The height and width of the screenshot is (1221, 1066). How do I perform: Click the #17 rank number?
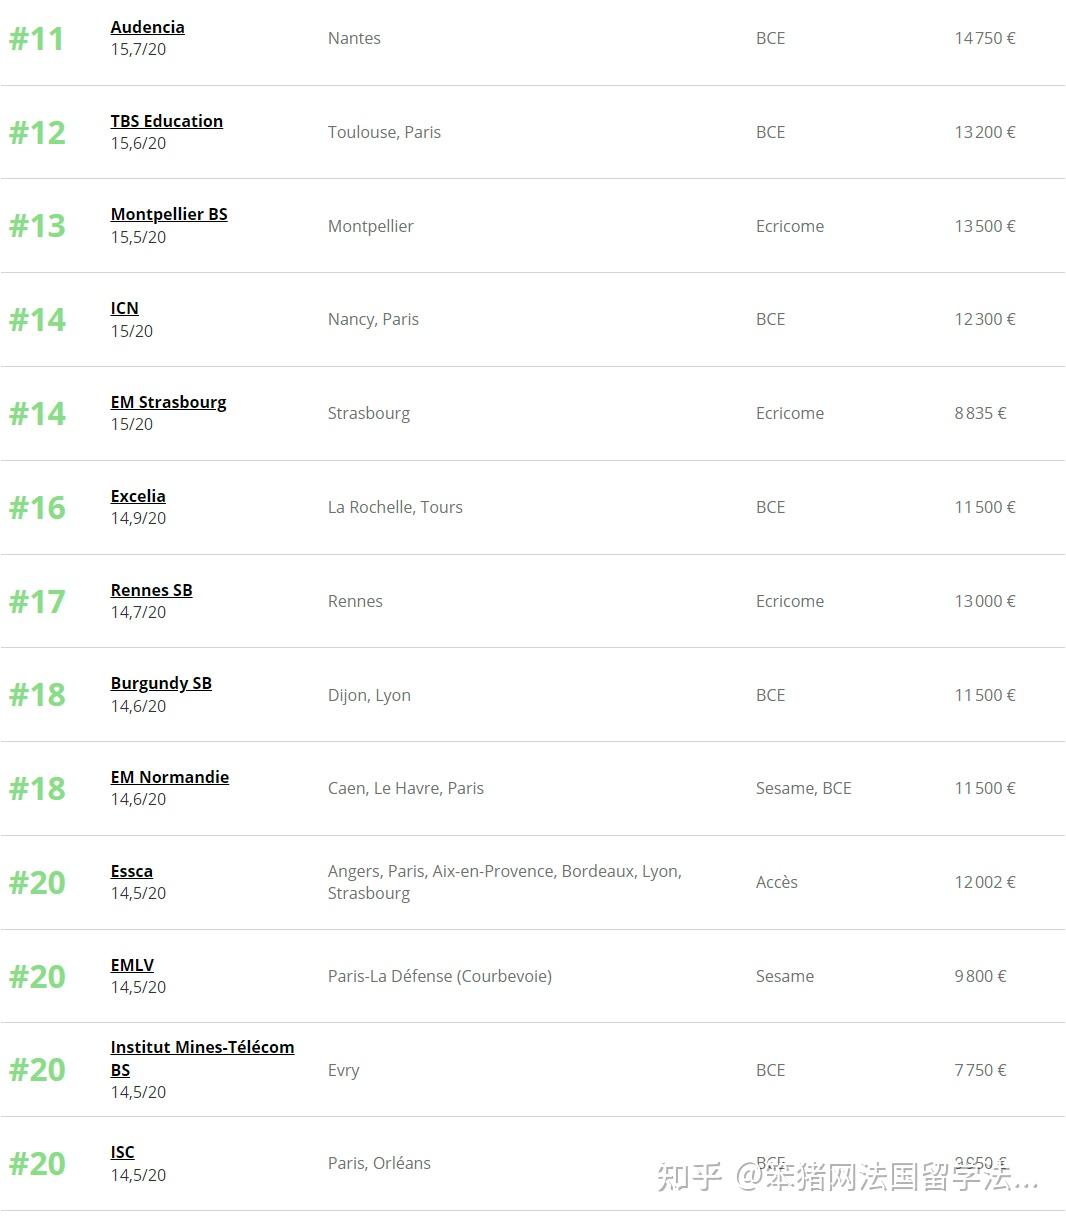37,602
